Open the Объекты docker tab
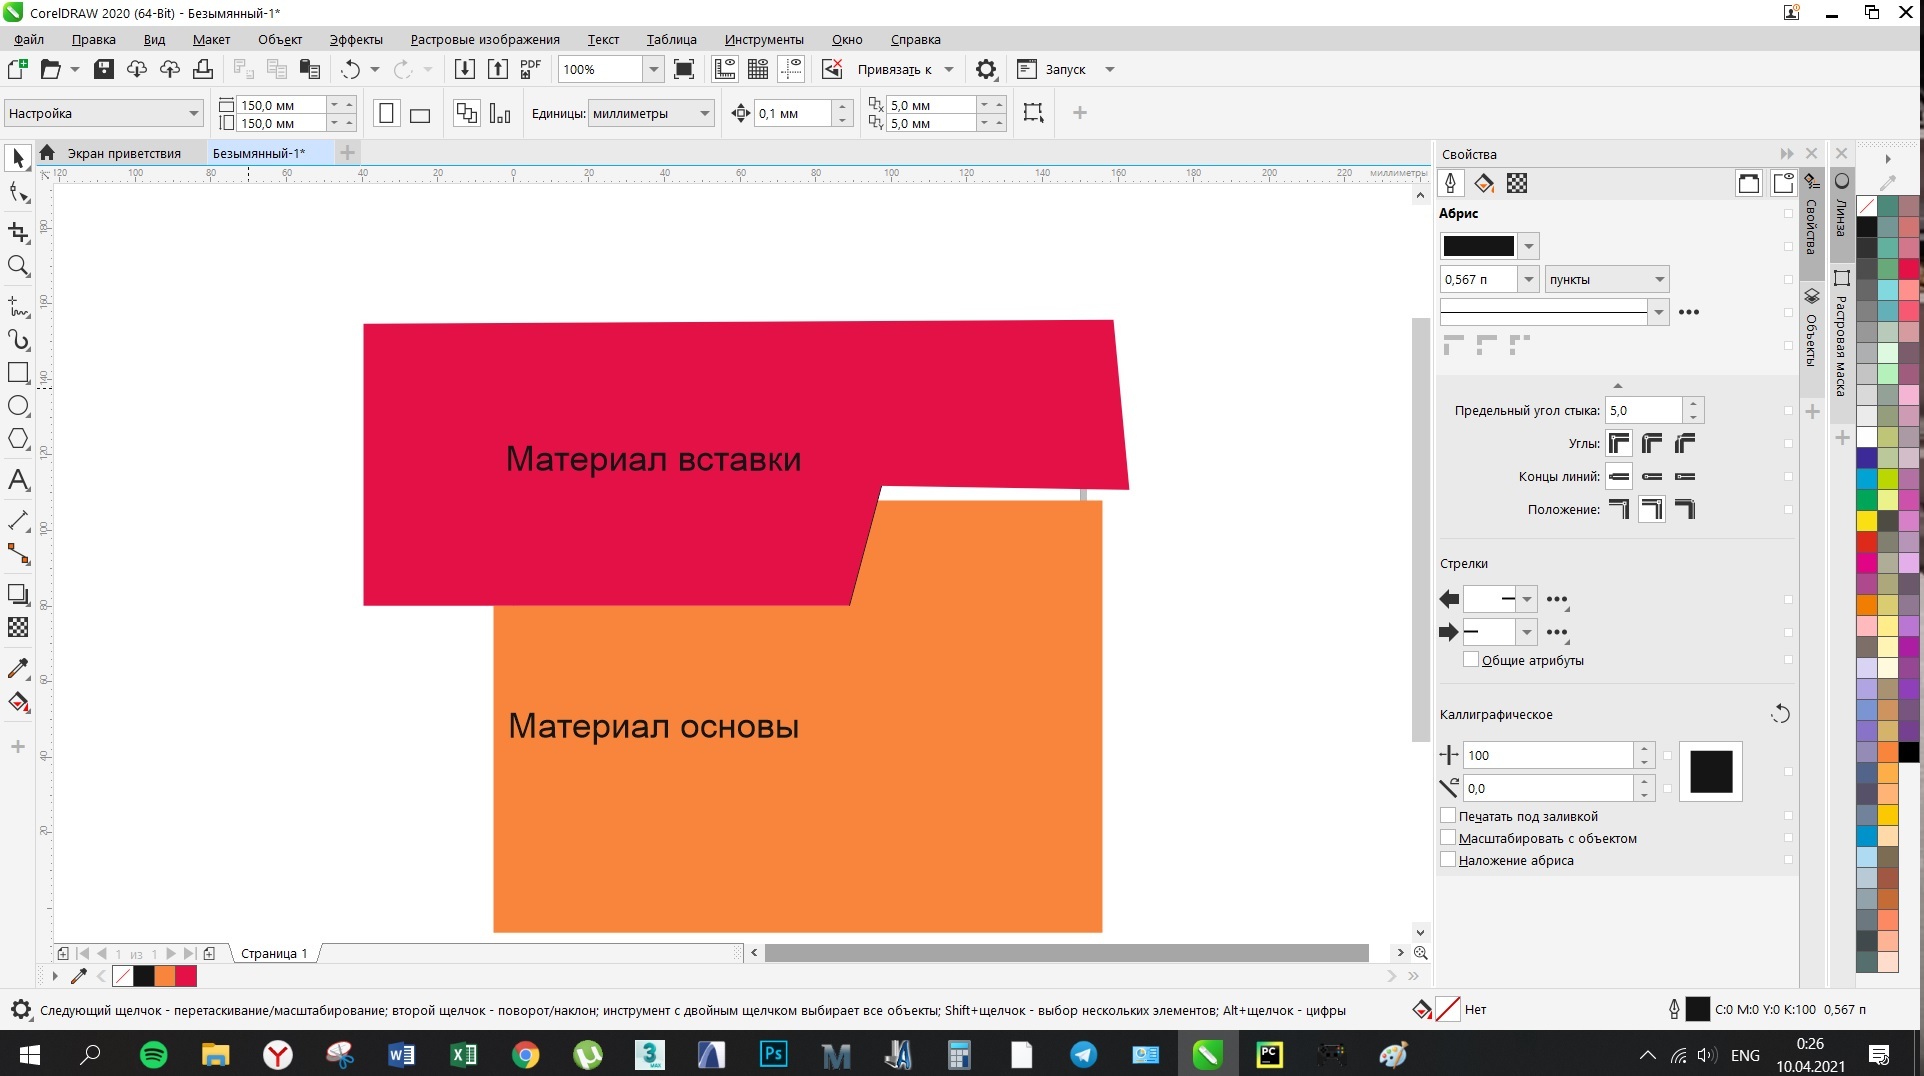Screen dimensions: 1924x1076 coord(1811,329)
